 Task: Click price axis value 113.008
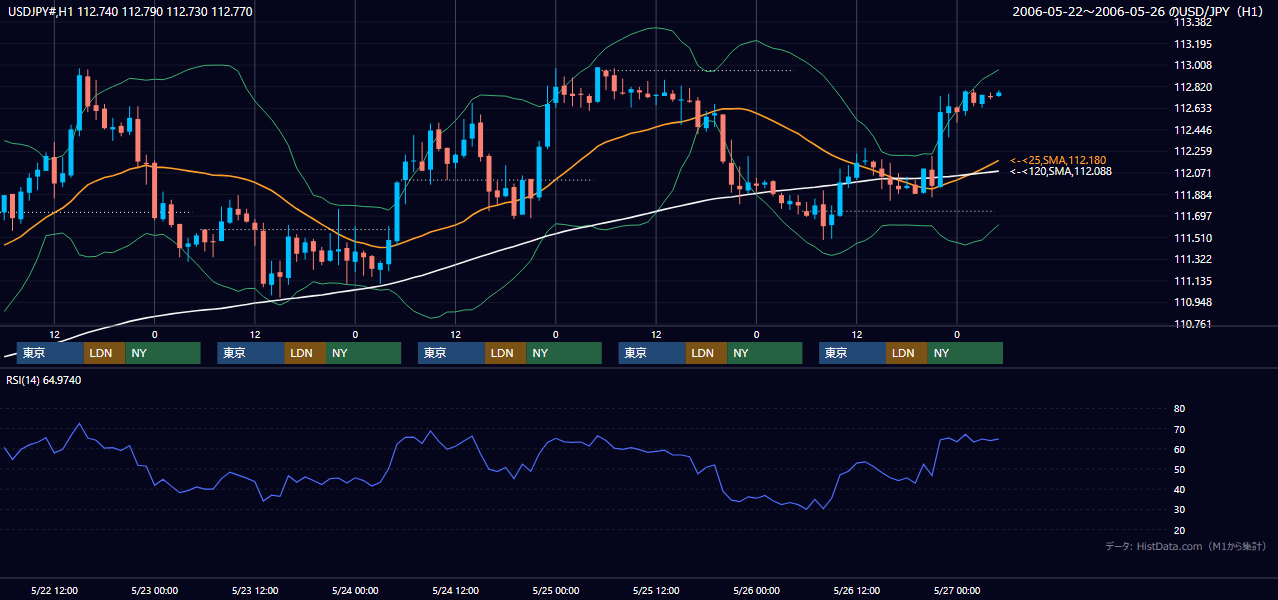[x=1192, y=65]
